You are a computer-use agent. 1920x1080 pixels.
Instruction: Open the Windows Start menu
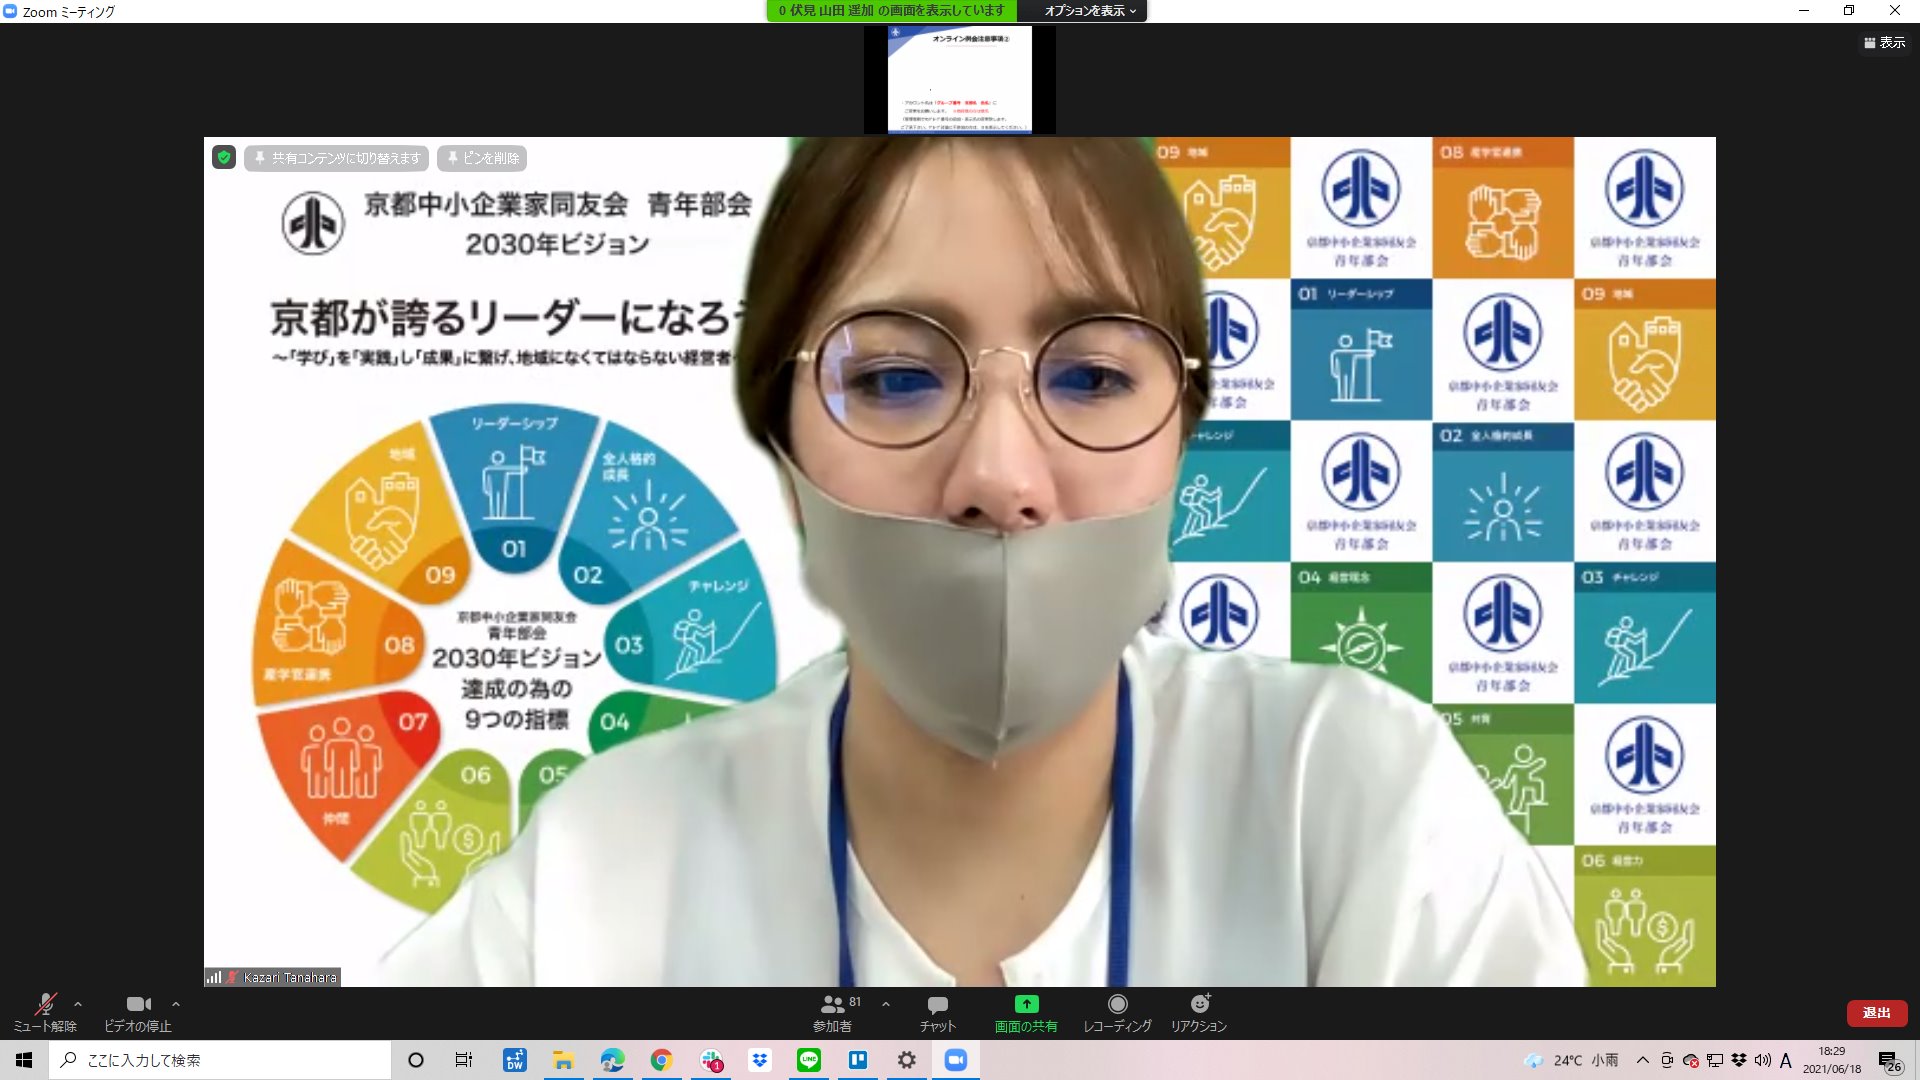pos(24,1060)
